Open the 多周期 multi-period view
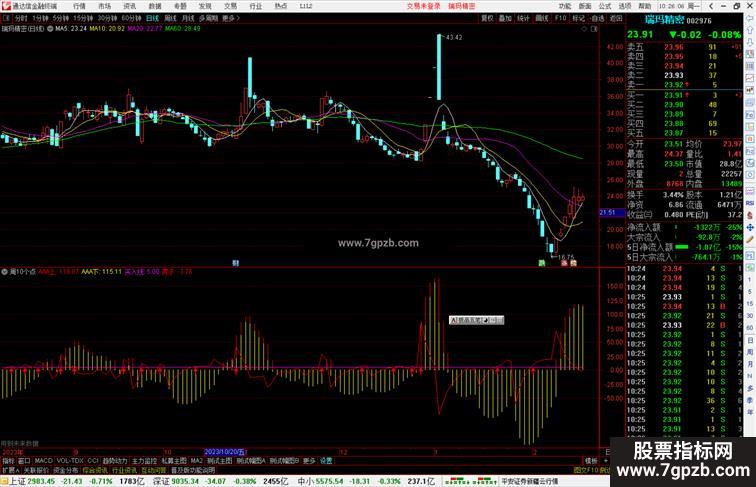Screen dimensions: 756x487 point(208,18)
